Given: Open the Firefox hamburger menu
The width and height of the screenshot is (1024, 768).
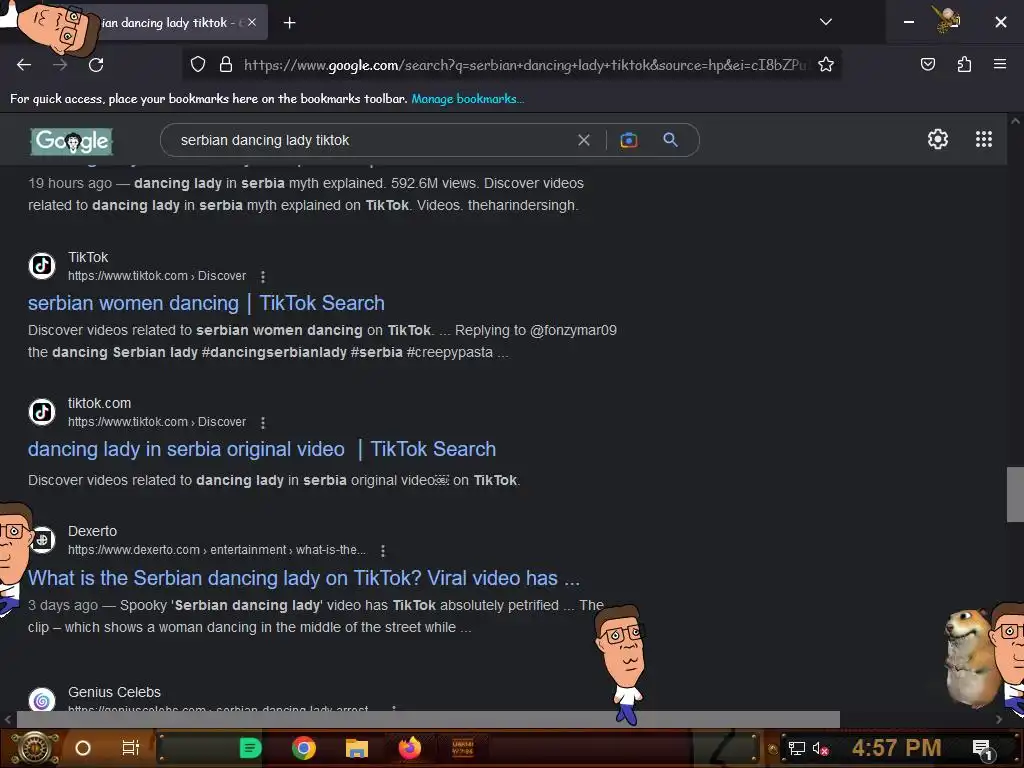Looking at the screenshot, I should tap(1000, 64).
